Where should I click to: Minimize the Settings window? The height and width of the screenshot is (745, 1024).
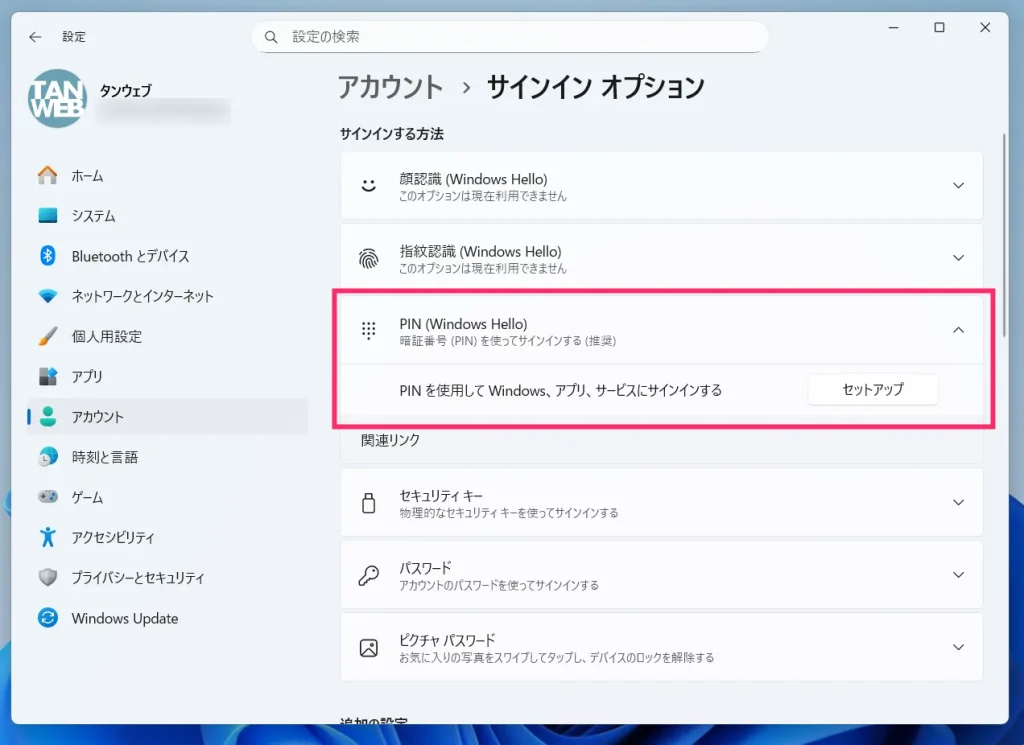pyautogui.click(x=893, y=27)
